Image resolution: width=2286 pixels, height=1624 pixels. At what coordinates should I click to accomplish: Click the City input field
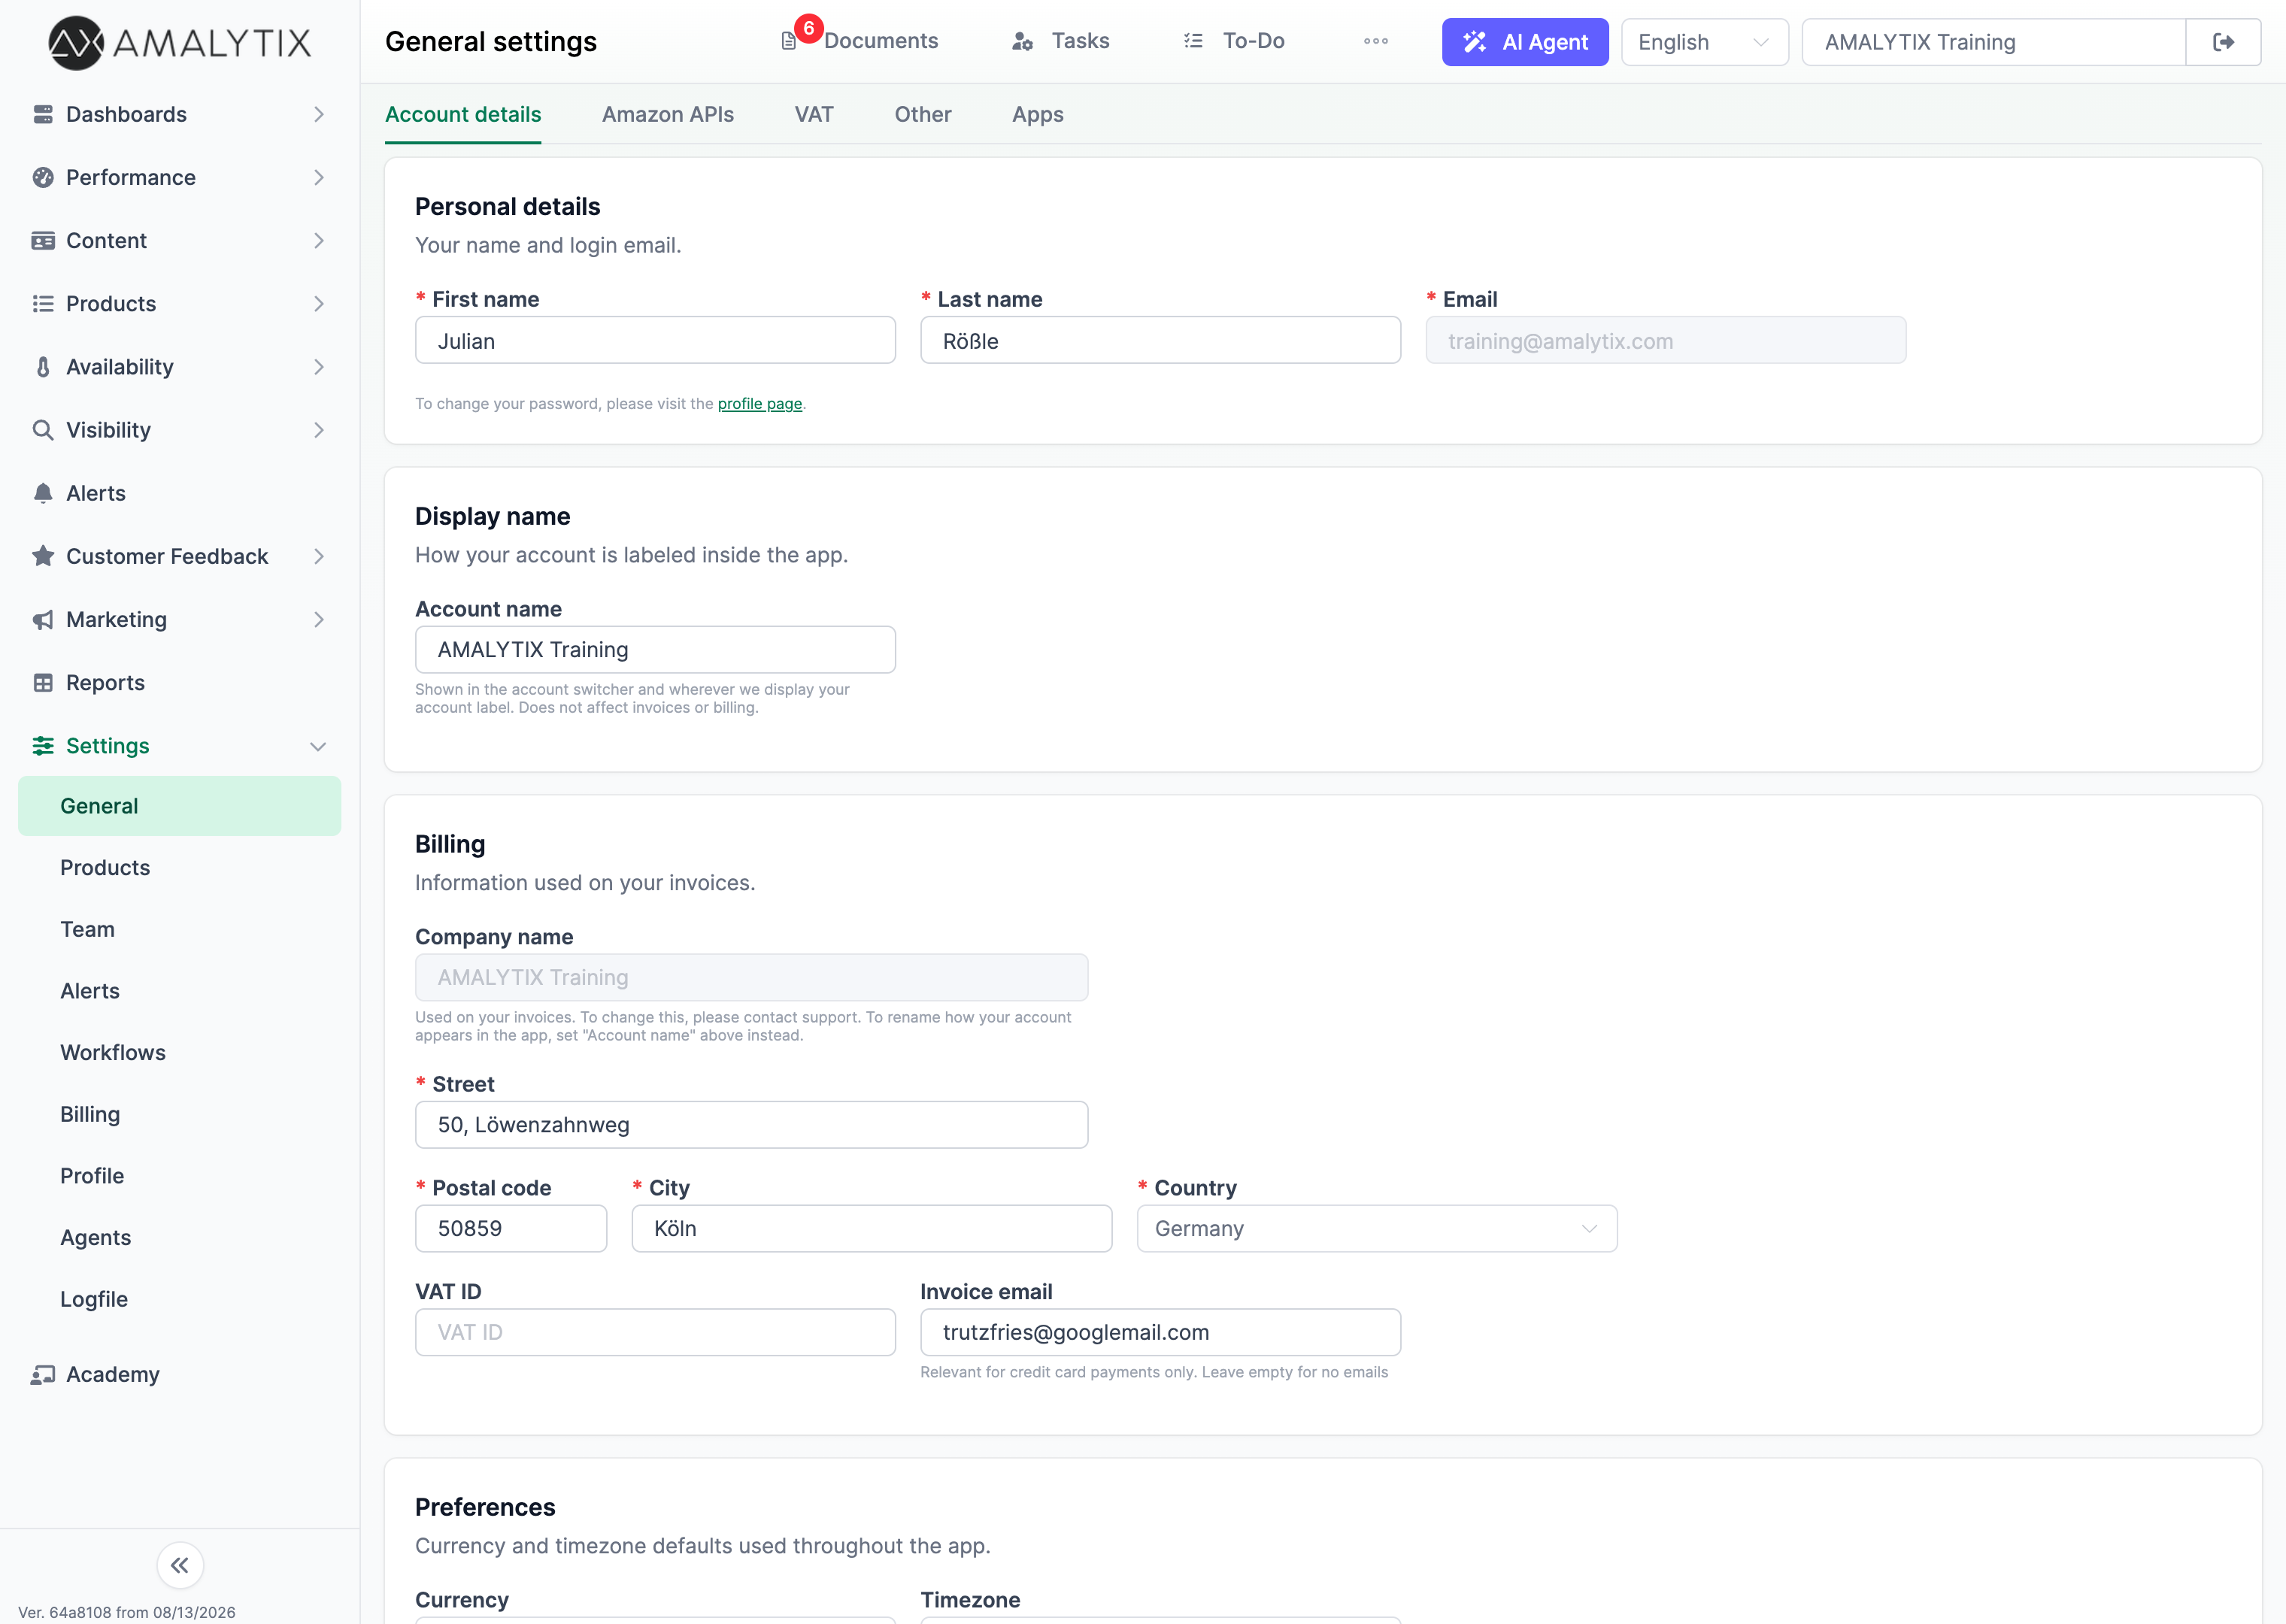coord(871,1228)
